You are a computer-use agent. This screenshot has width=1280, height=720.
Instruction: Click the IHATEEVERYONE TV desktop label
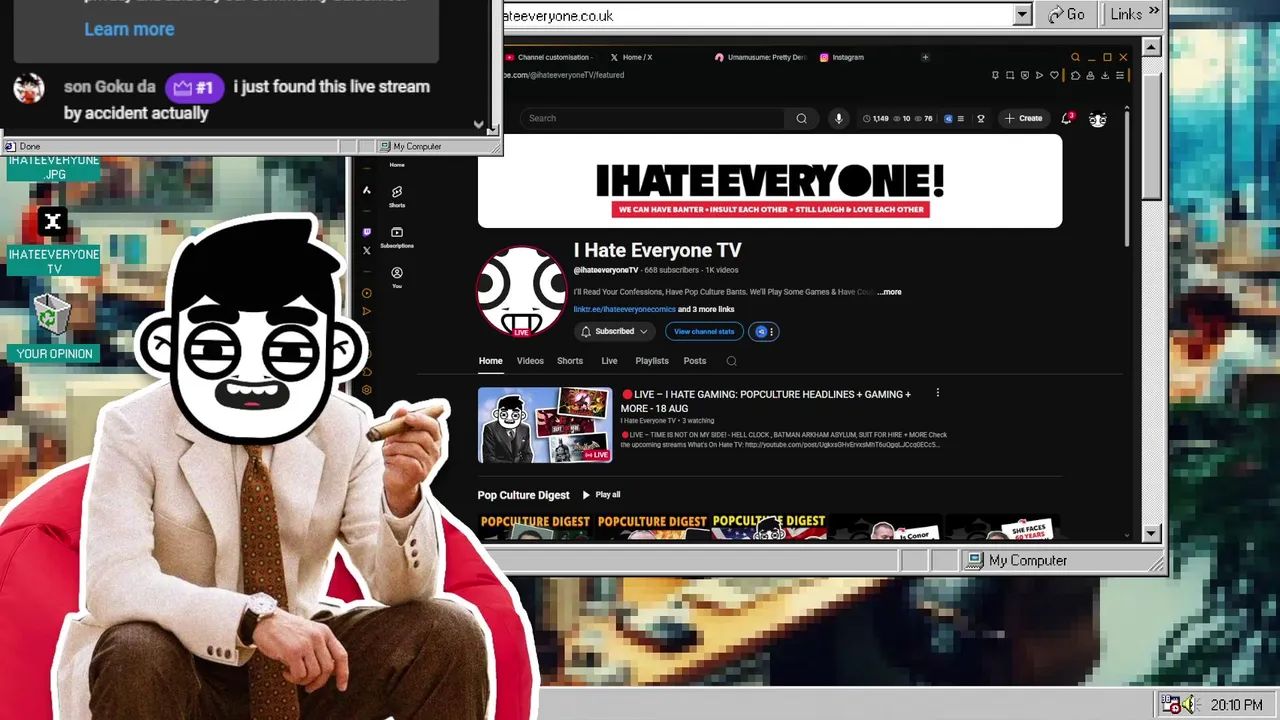(x=54, y=262)
